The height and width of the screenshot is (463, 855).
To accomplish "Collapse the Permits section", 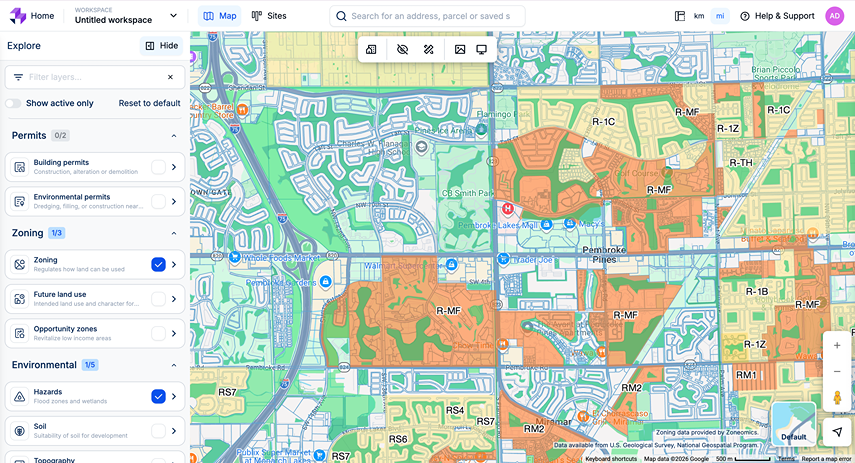I will [x=173, y=135].
